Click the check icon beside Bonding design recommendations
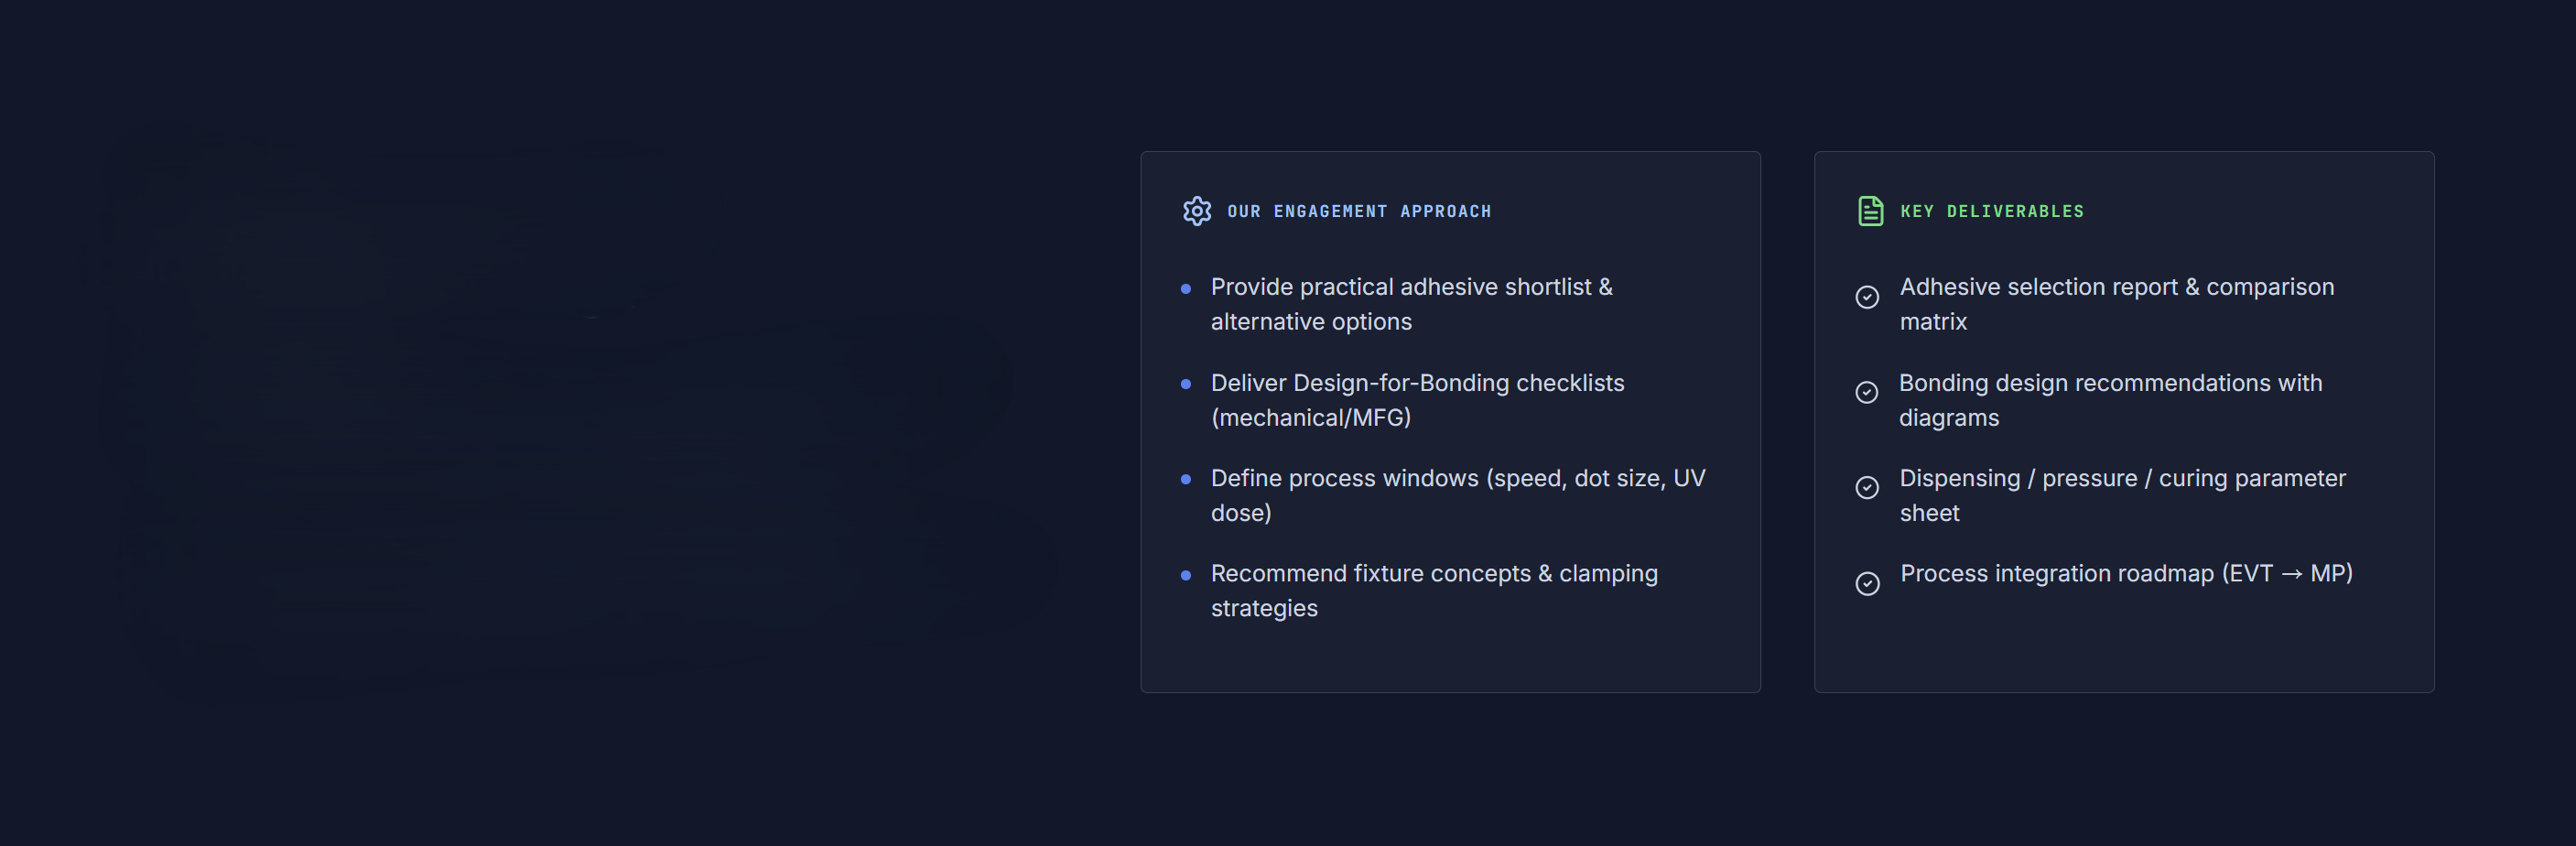The height and width of the screenshot is (846, 2576). [x=1866, y=393]
